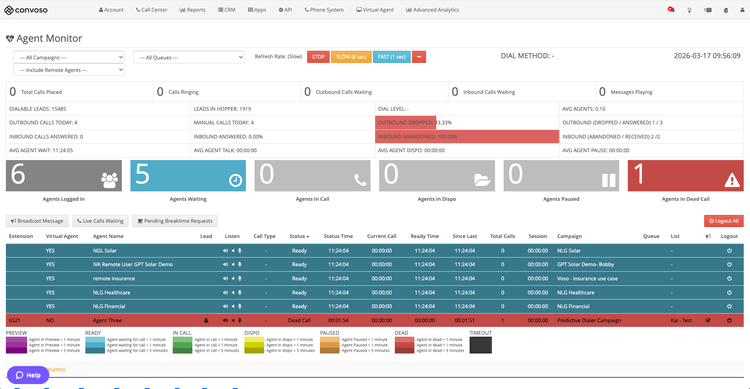Viewport: 750px width, 389px height.
Task: Click the Agents In Dead Call tile
Action: point(685,176)
